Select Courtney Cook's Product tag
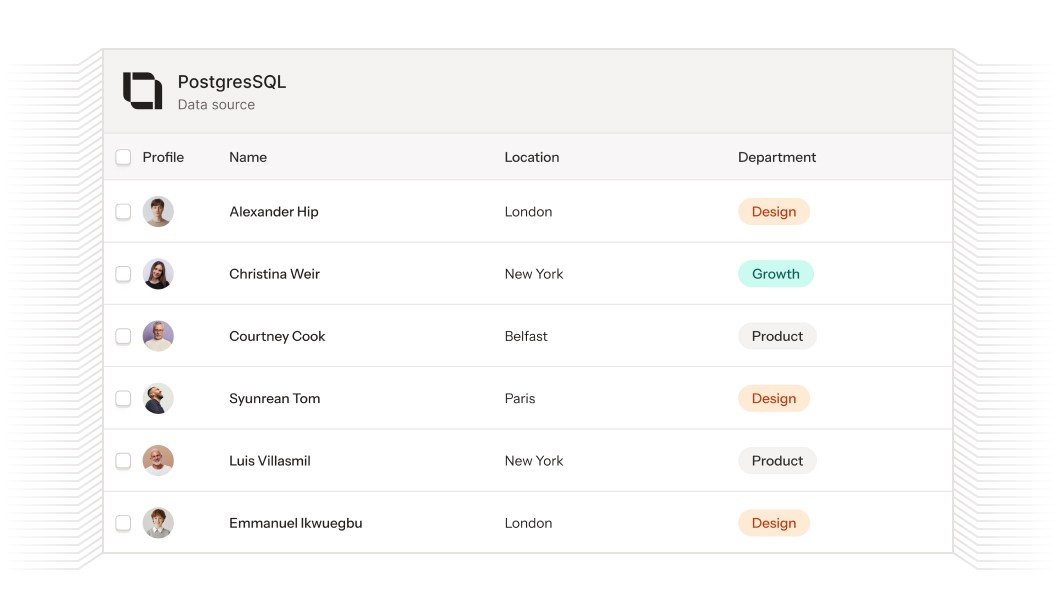The width and height of the screenshot is (1056, 600). (777, 336)
